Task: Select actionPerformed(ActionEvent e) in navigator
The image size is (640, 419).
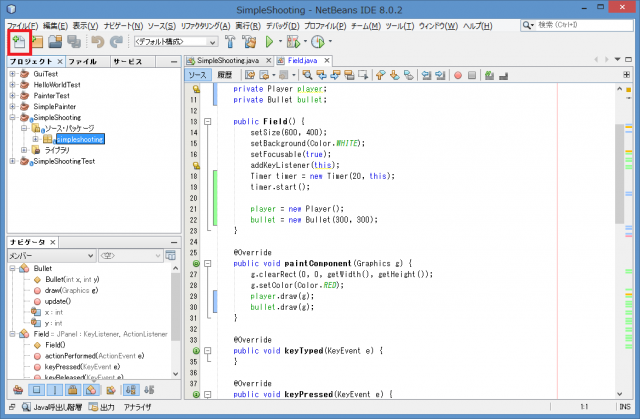Action: point(94,356)
